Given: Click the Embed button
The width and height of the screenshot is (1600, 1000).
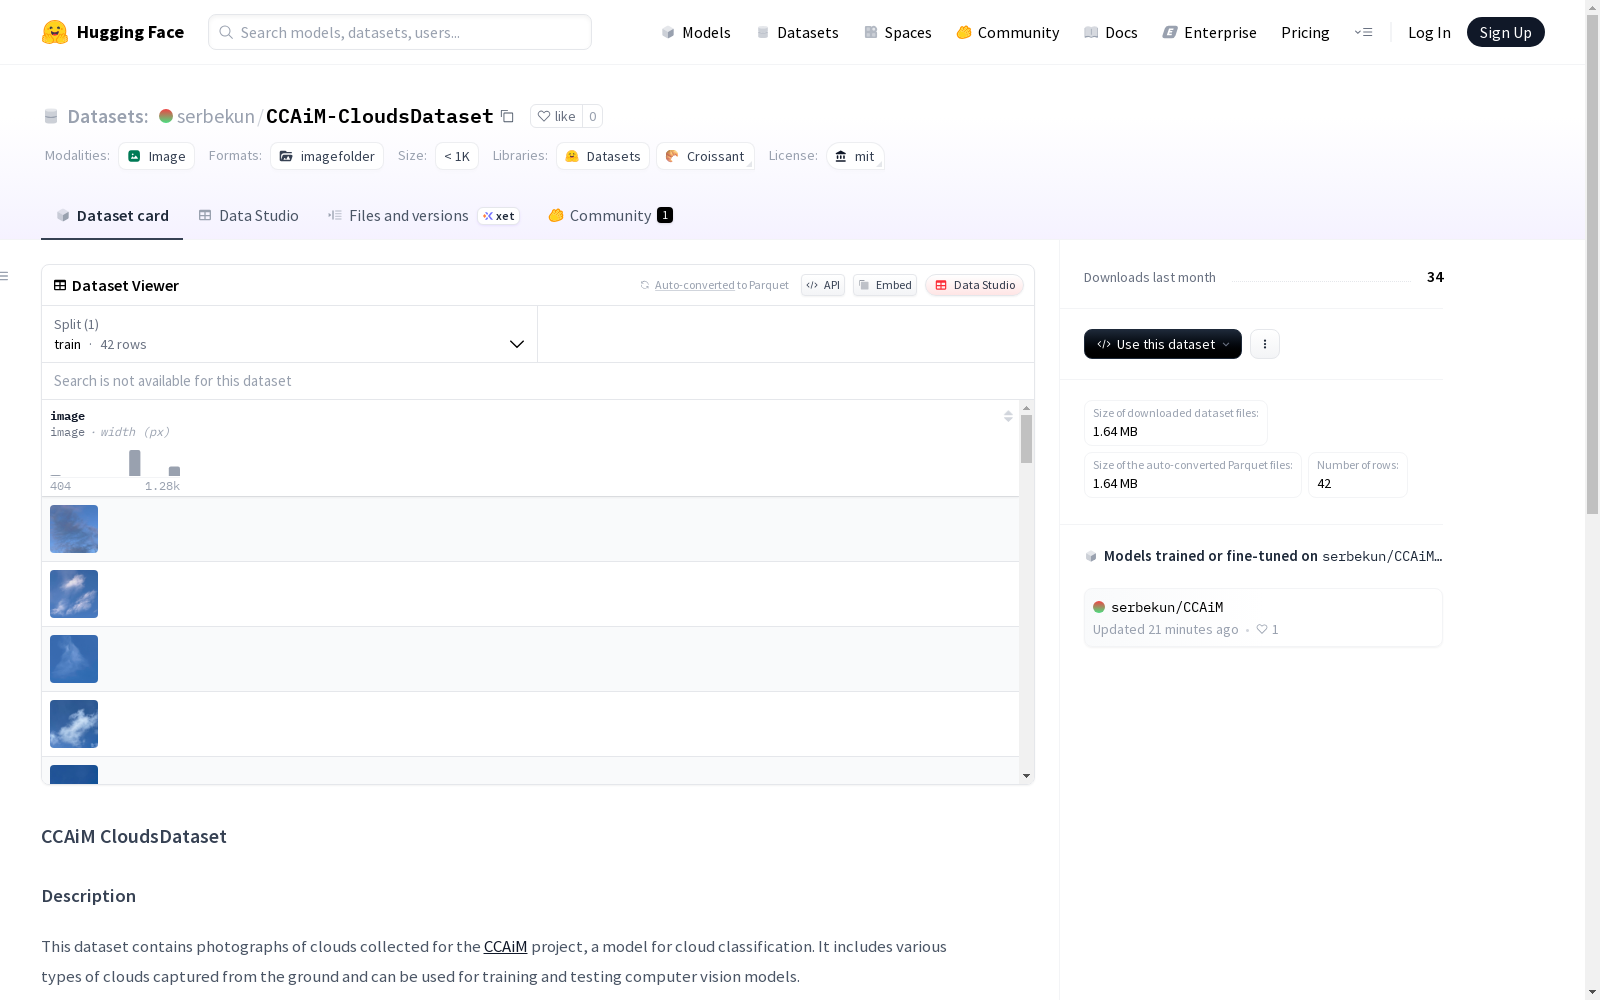Looking at the screenshot, I should tap(885, 285).
